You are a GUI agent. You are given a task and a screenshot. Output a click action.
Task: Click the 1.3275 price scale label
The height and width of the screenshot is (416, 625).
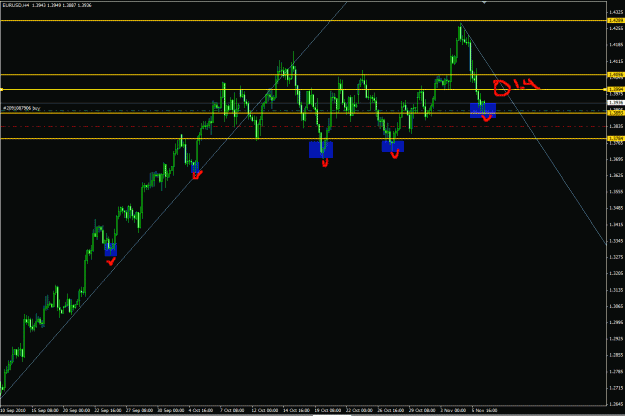(x=616, y=257)
